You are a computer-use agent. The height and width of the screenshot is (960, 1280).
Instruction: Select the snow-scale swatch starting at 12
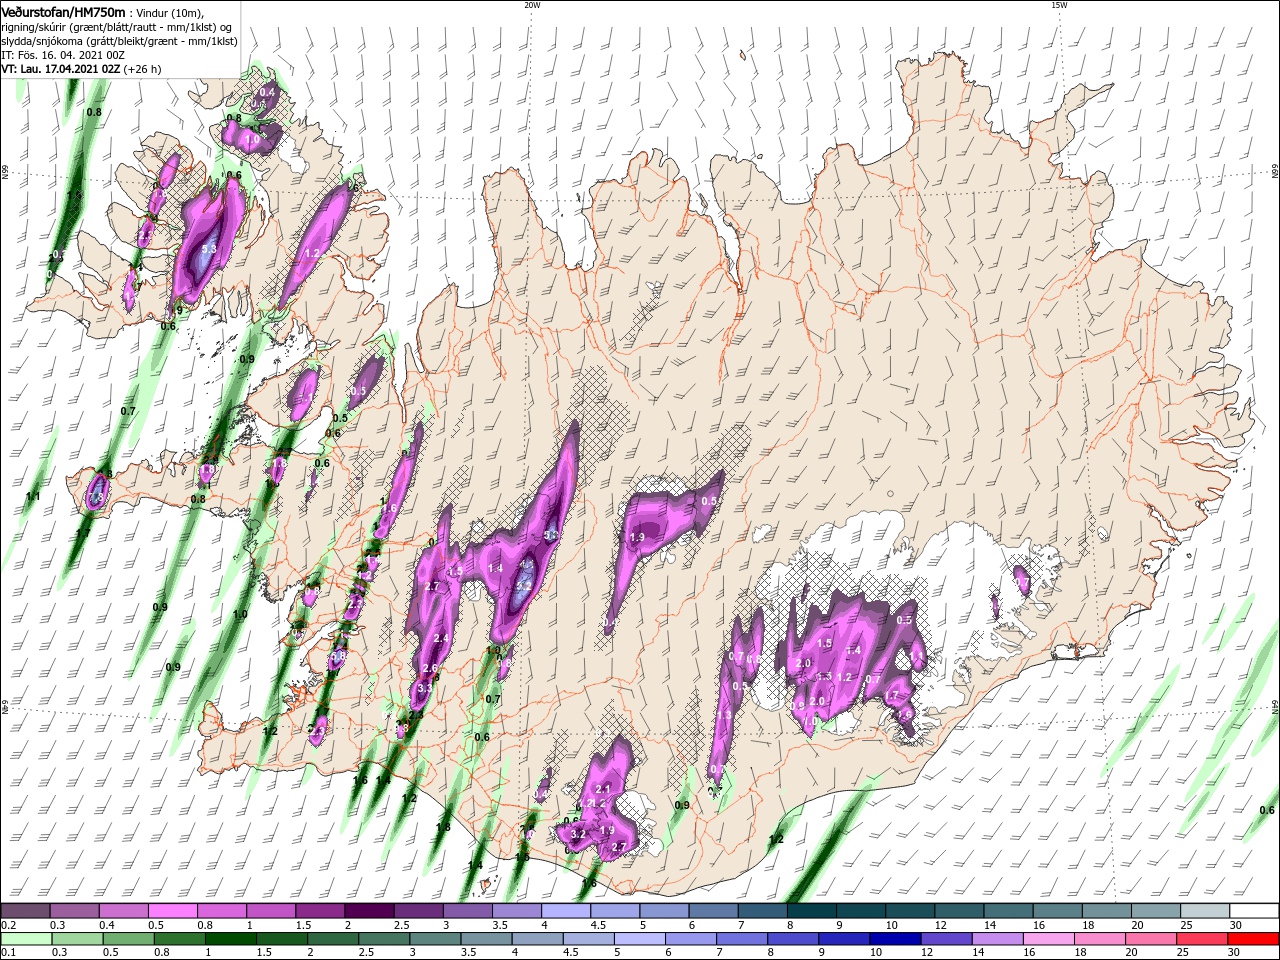tap(960, 909)
